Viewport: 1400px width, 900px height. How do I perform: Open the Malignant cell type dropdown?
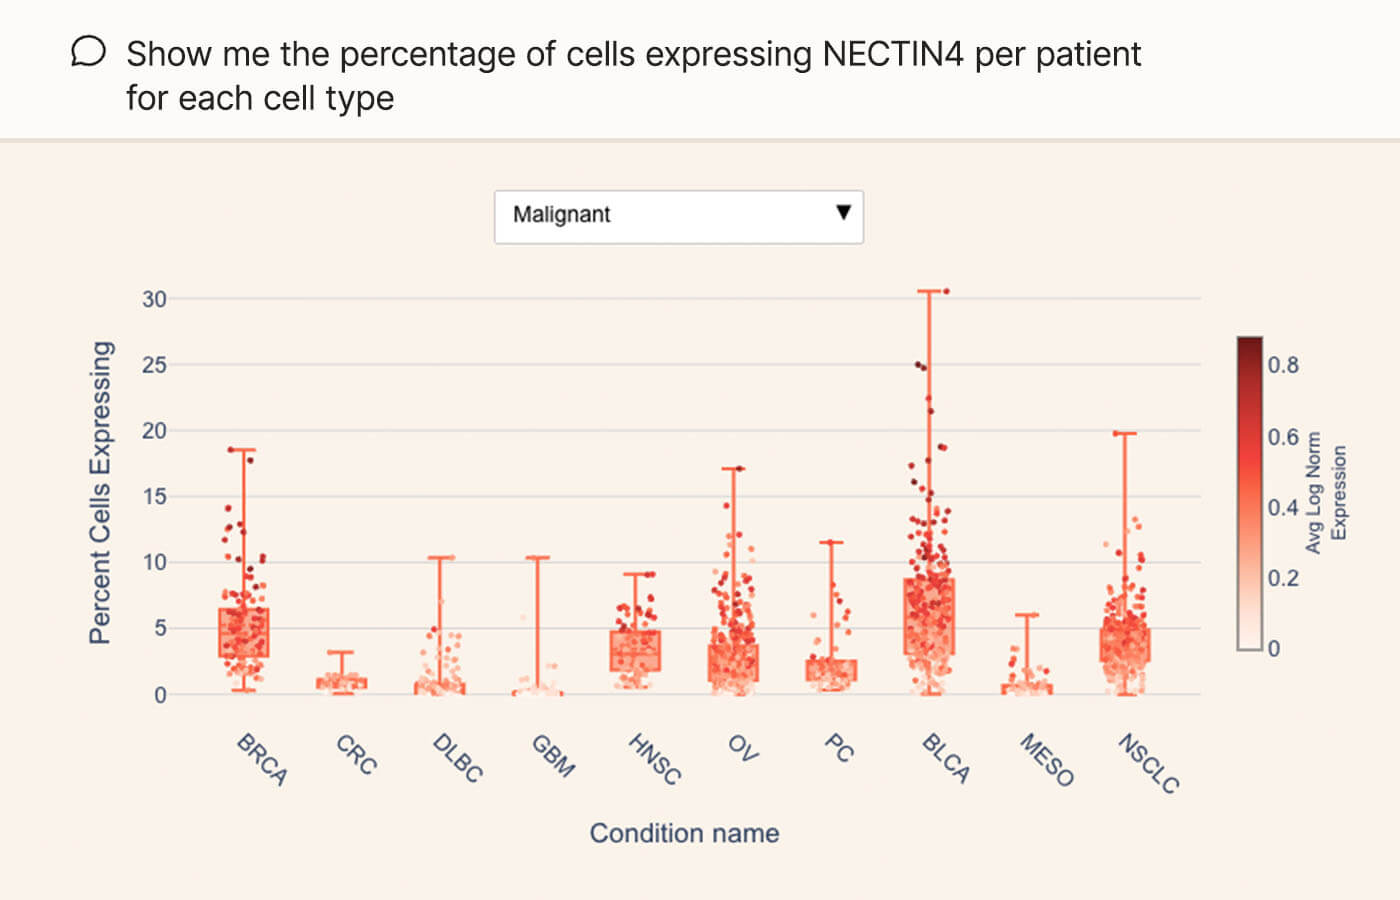(x=679, y=216)
